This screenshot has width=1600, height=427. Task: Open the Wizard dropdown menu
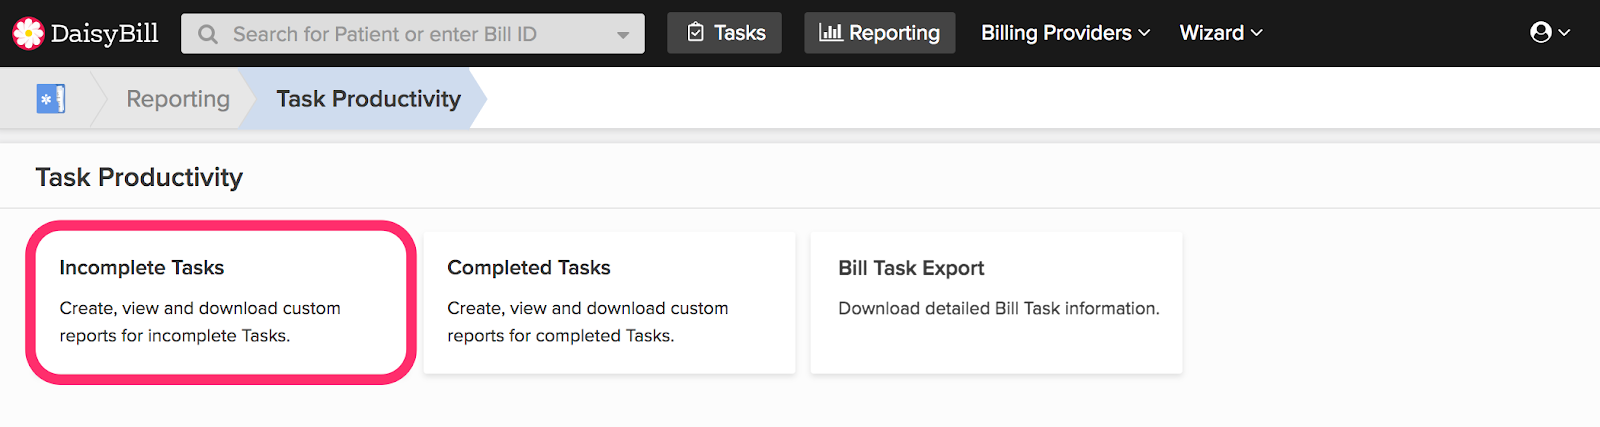click(x=1221, y=33)
